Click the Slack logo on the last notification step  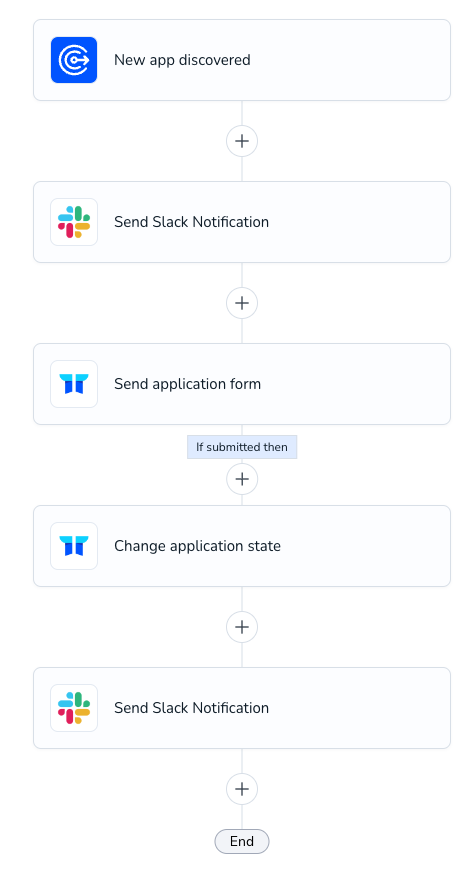coord(74,708)
